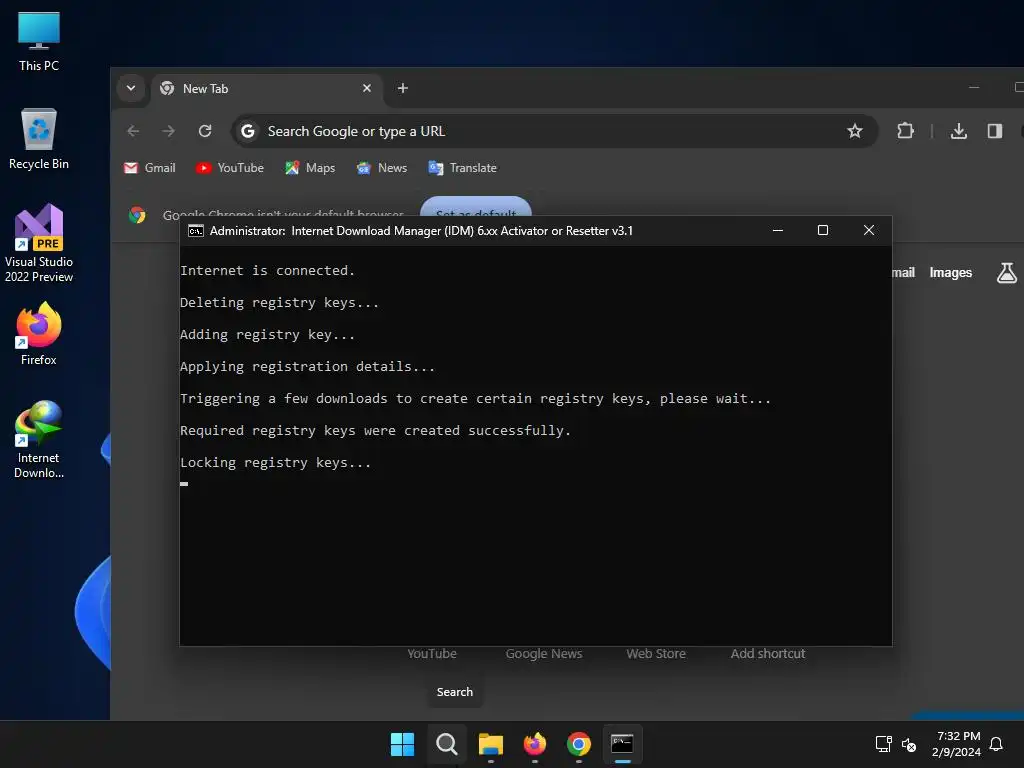The image size is (1024, 768).
Task: Open Chrome tab search dropdown arrow
Action: point(131,88)
